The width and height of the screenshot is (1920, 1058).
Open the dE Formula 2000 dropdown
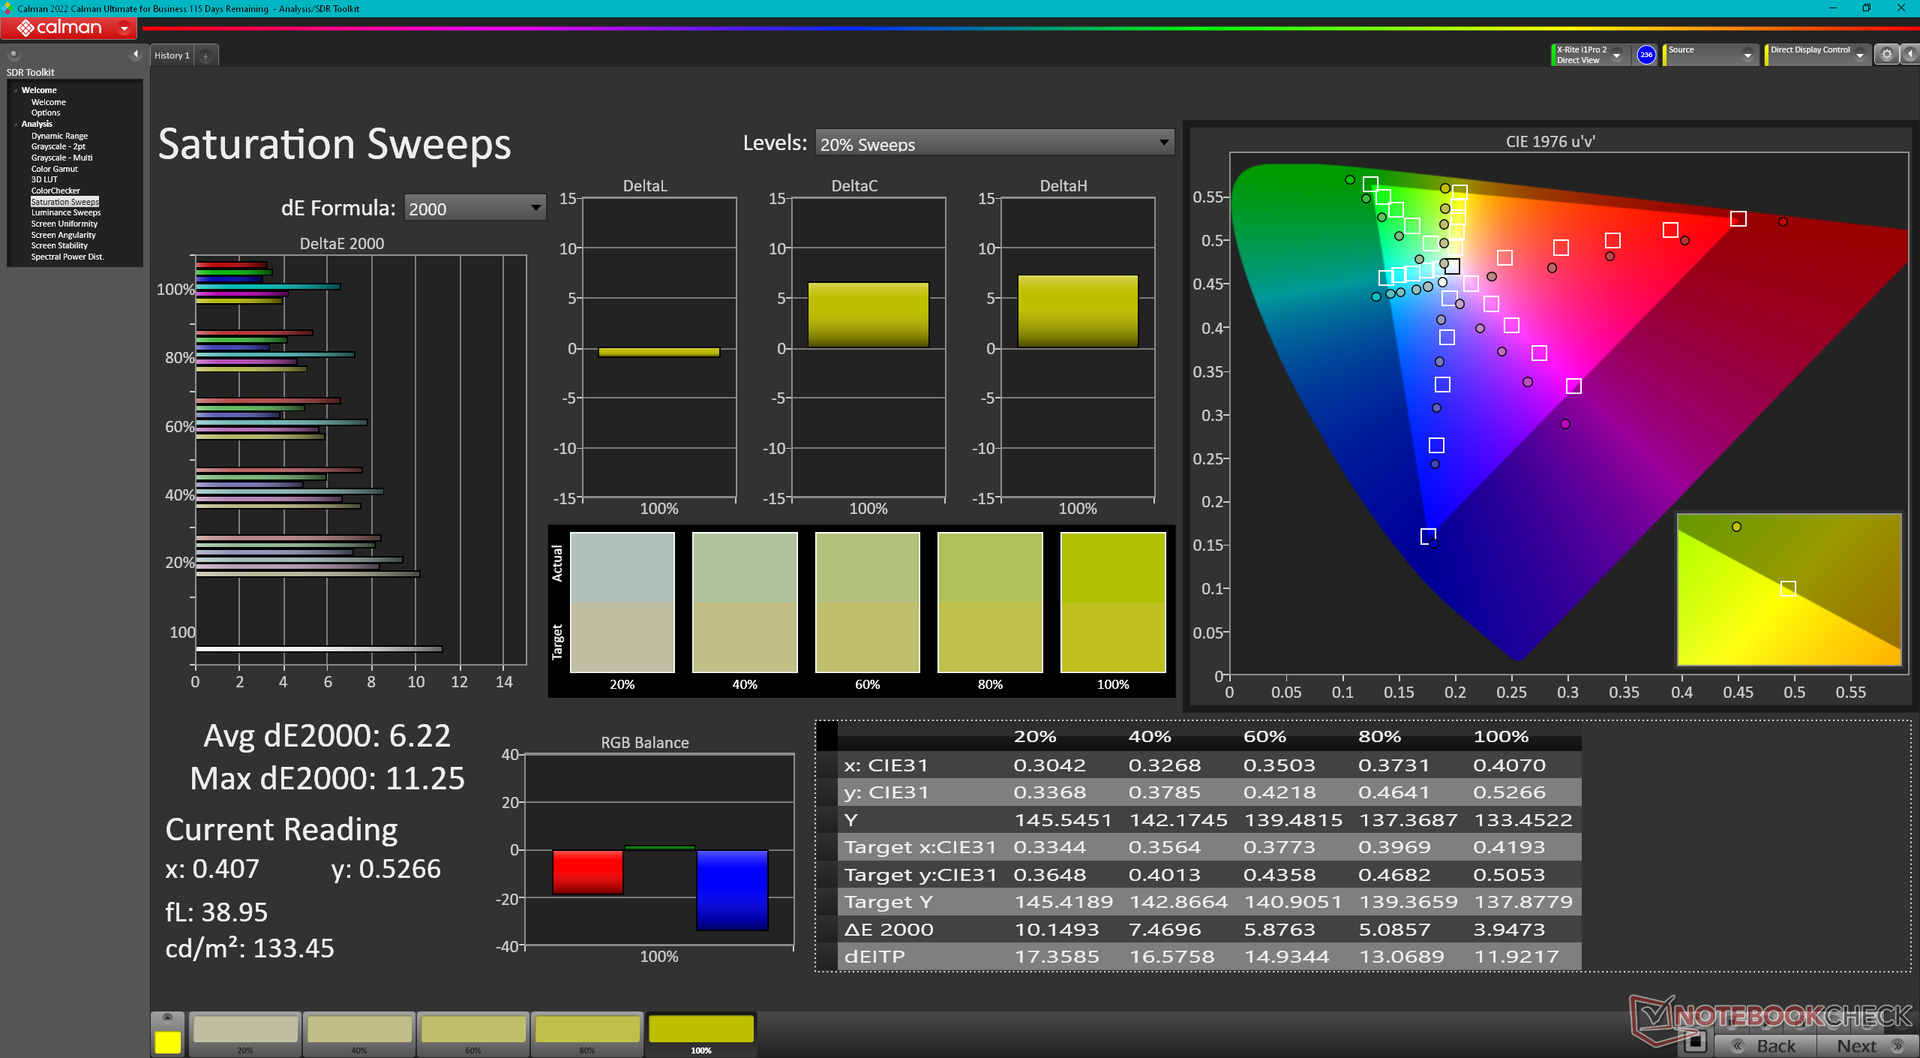pyautogui.click(x=475, y=208)
